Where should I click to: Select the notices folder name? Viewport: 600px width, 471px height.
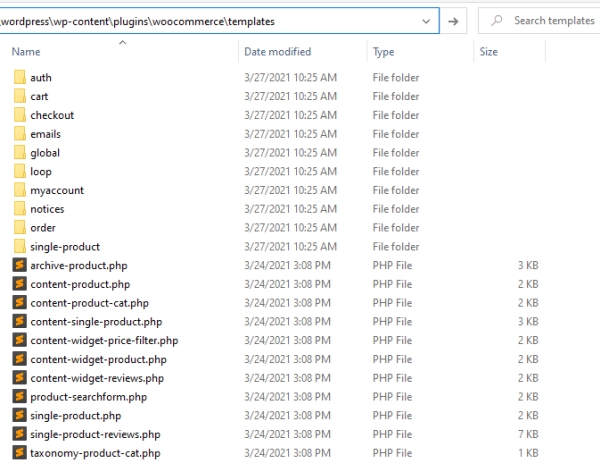[x=47, y=209]
